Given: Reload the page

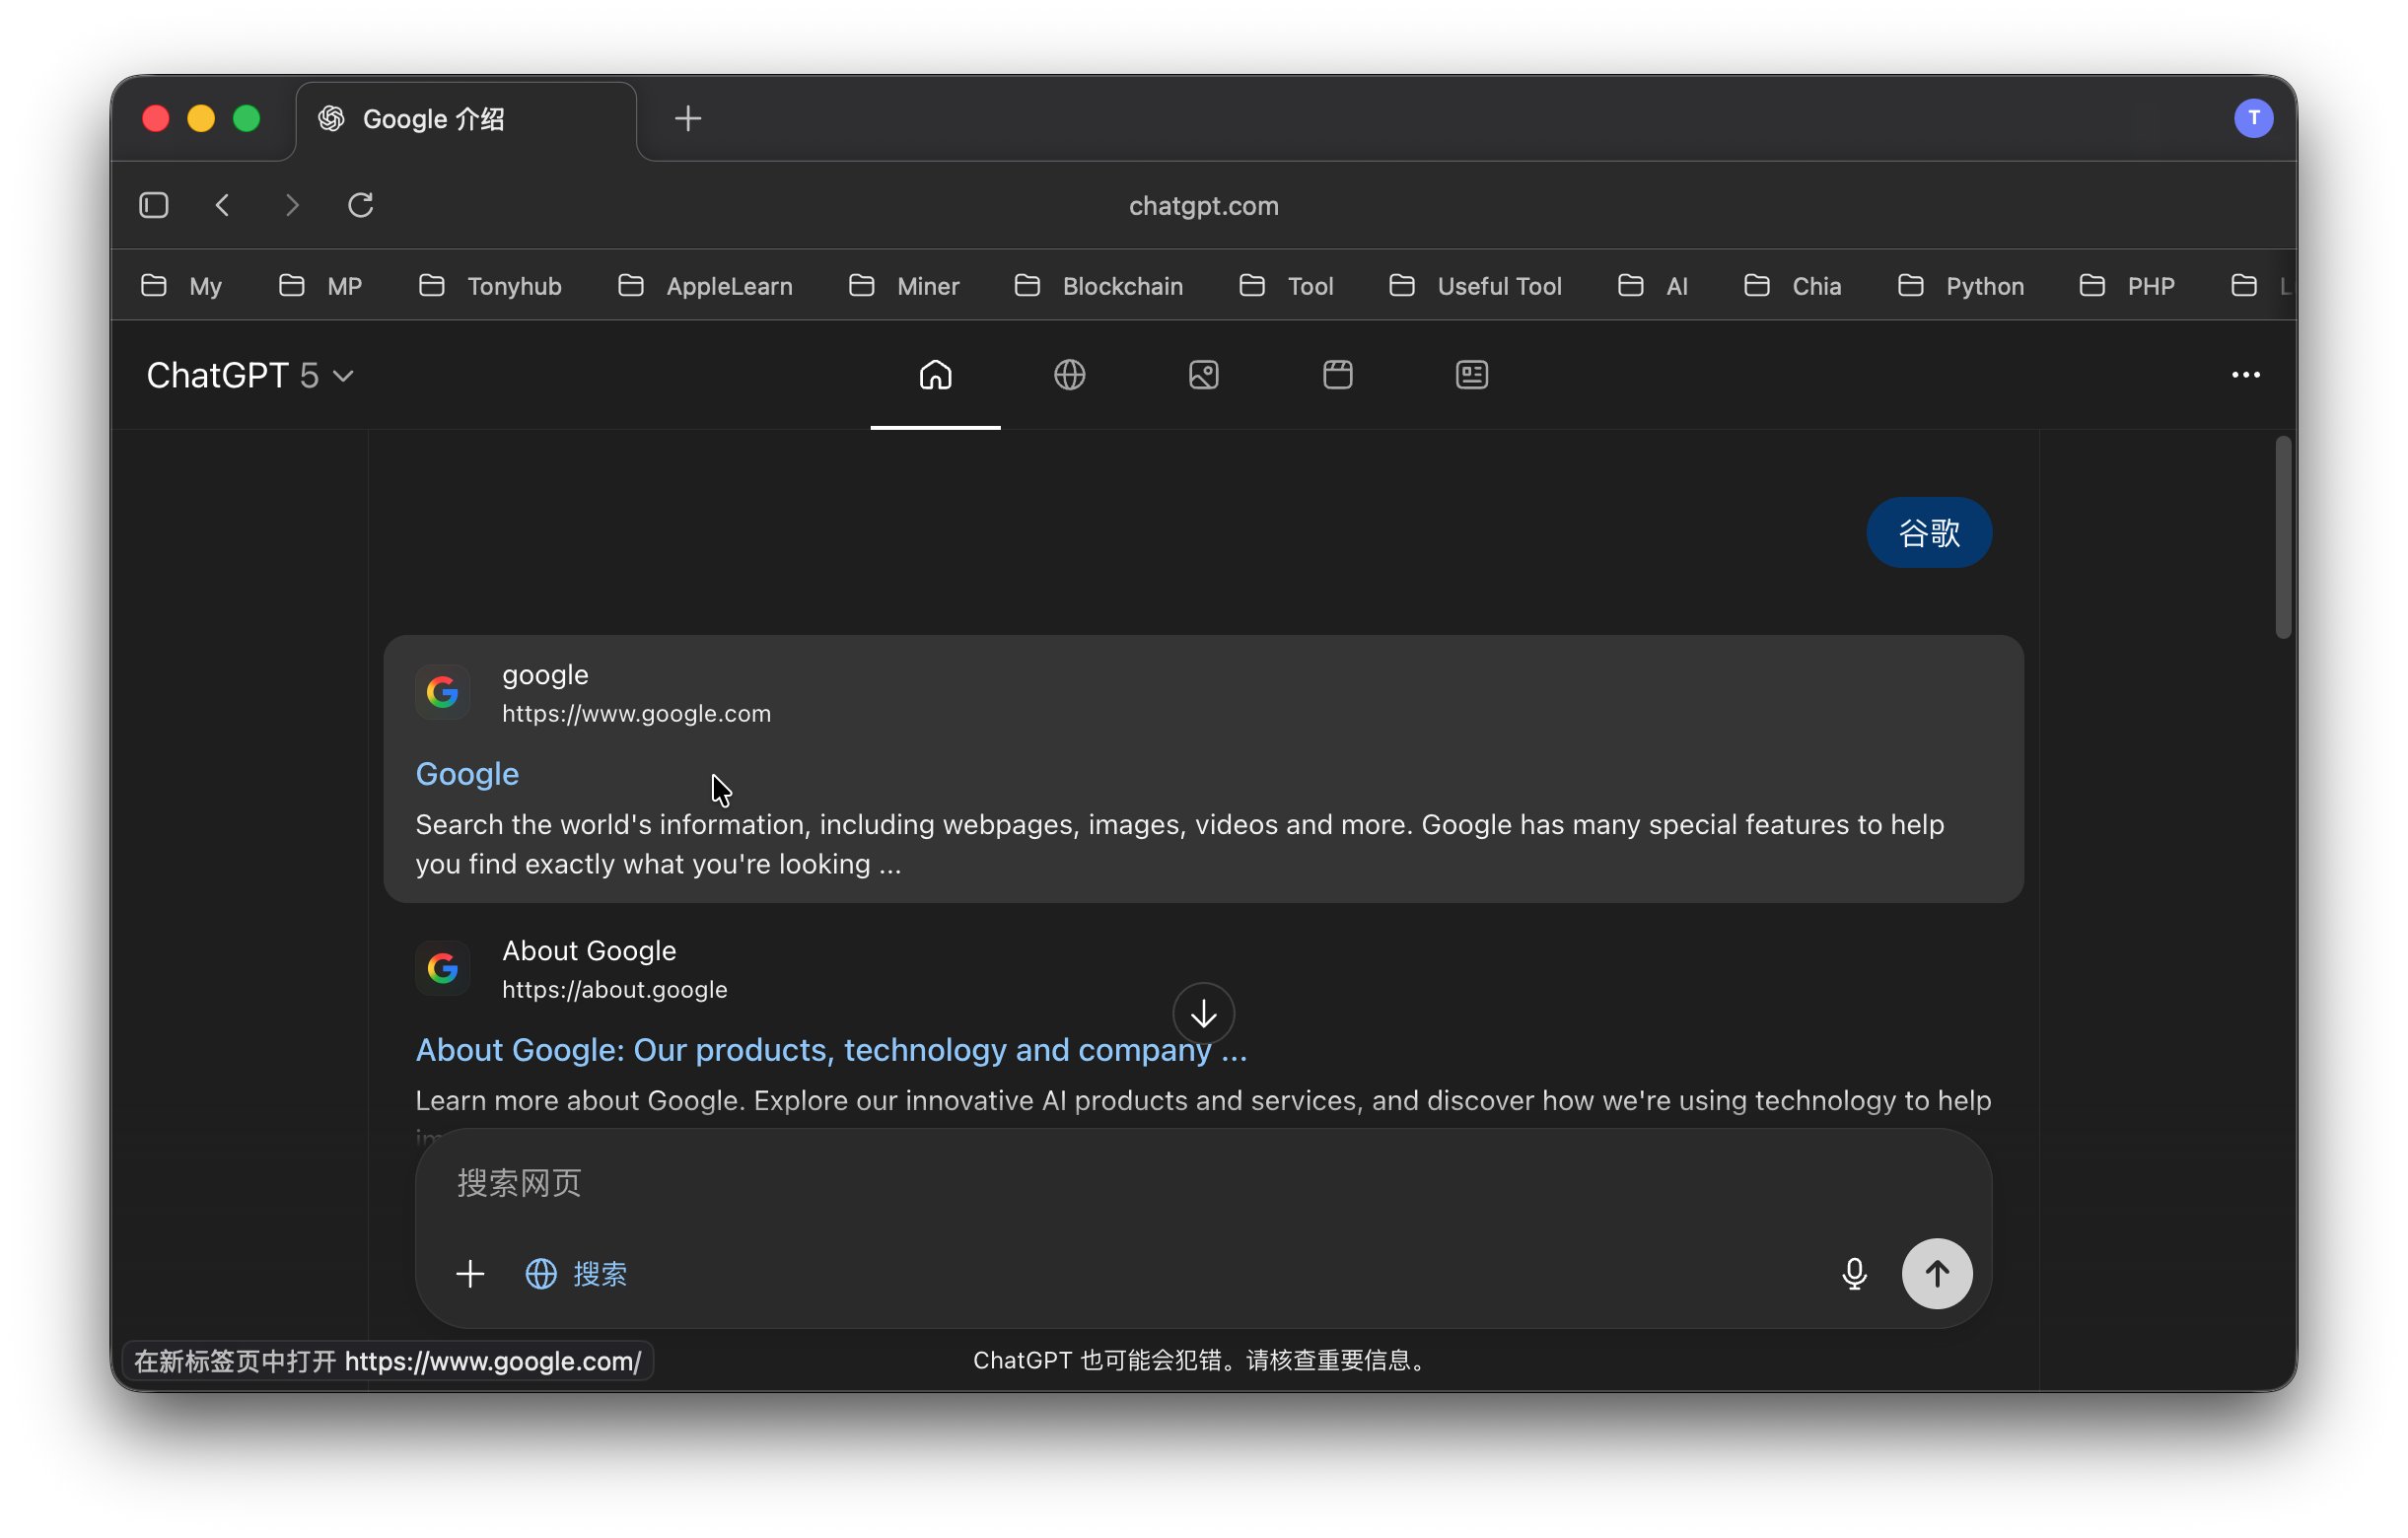Looking at the screenshot, I should (360, 205).
